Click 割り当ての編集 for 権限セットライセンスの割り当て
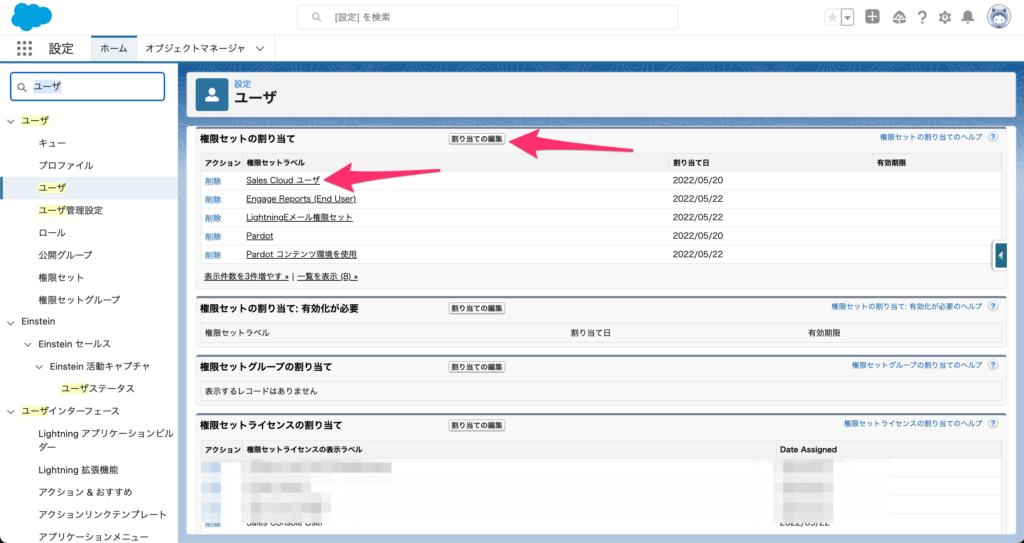1024x543 pixels. [477, 425]
